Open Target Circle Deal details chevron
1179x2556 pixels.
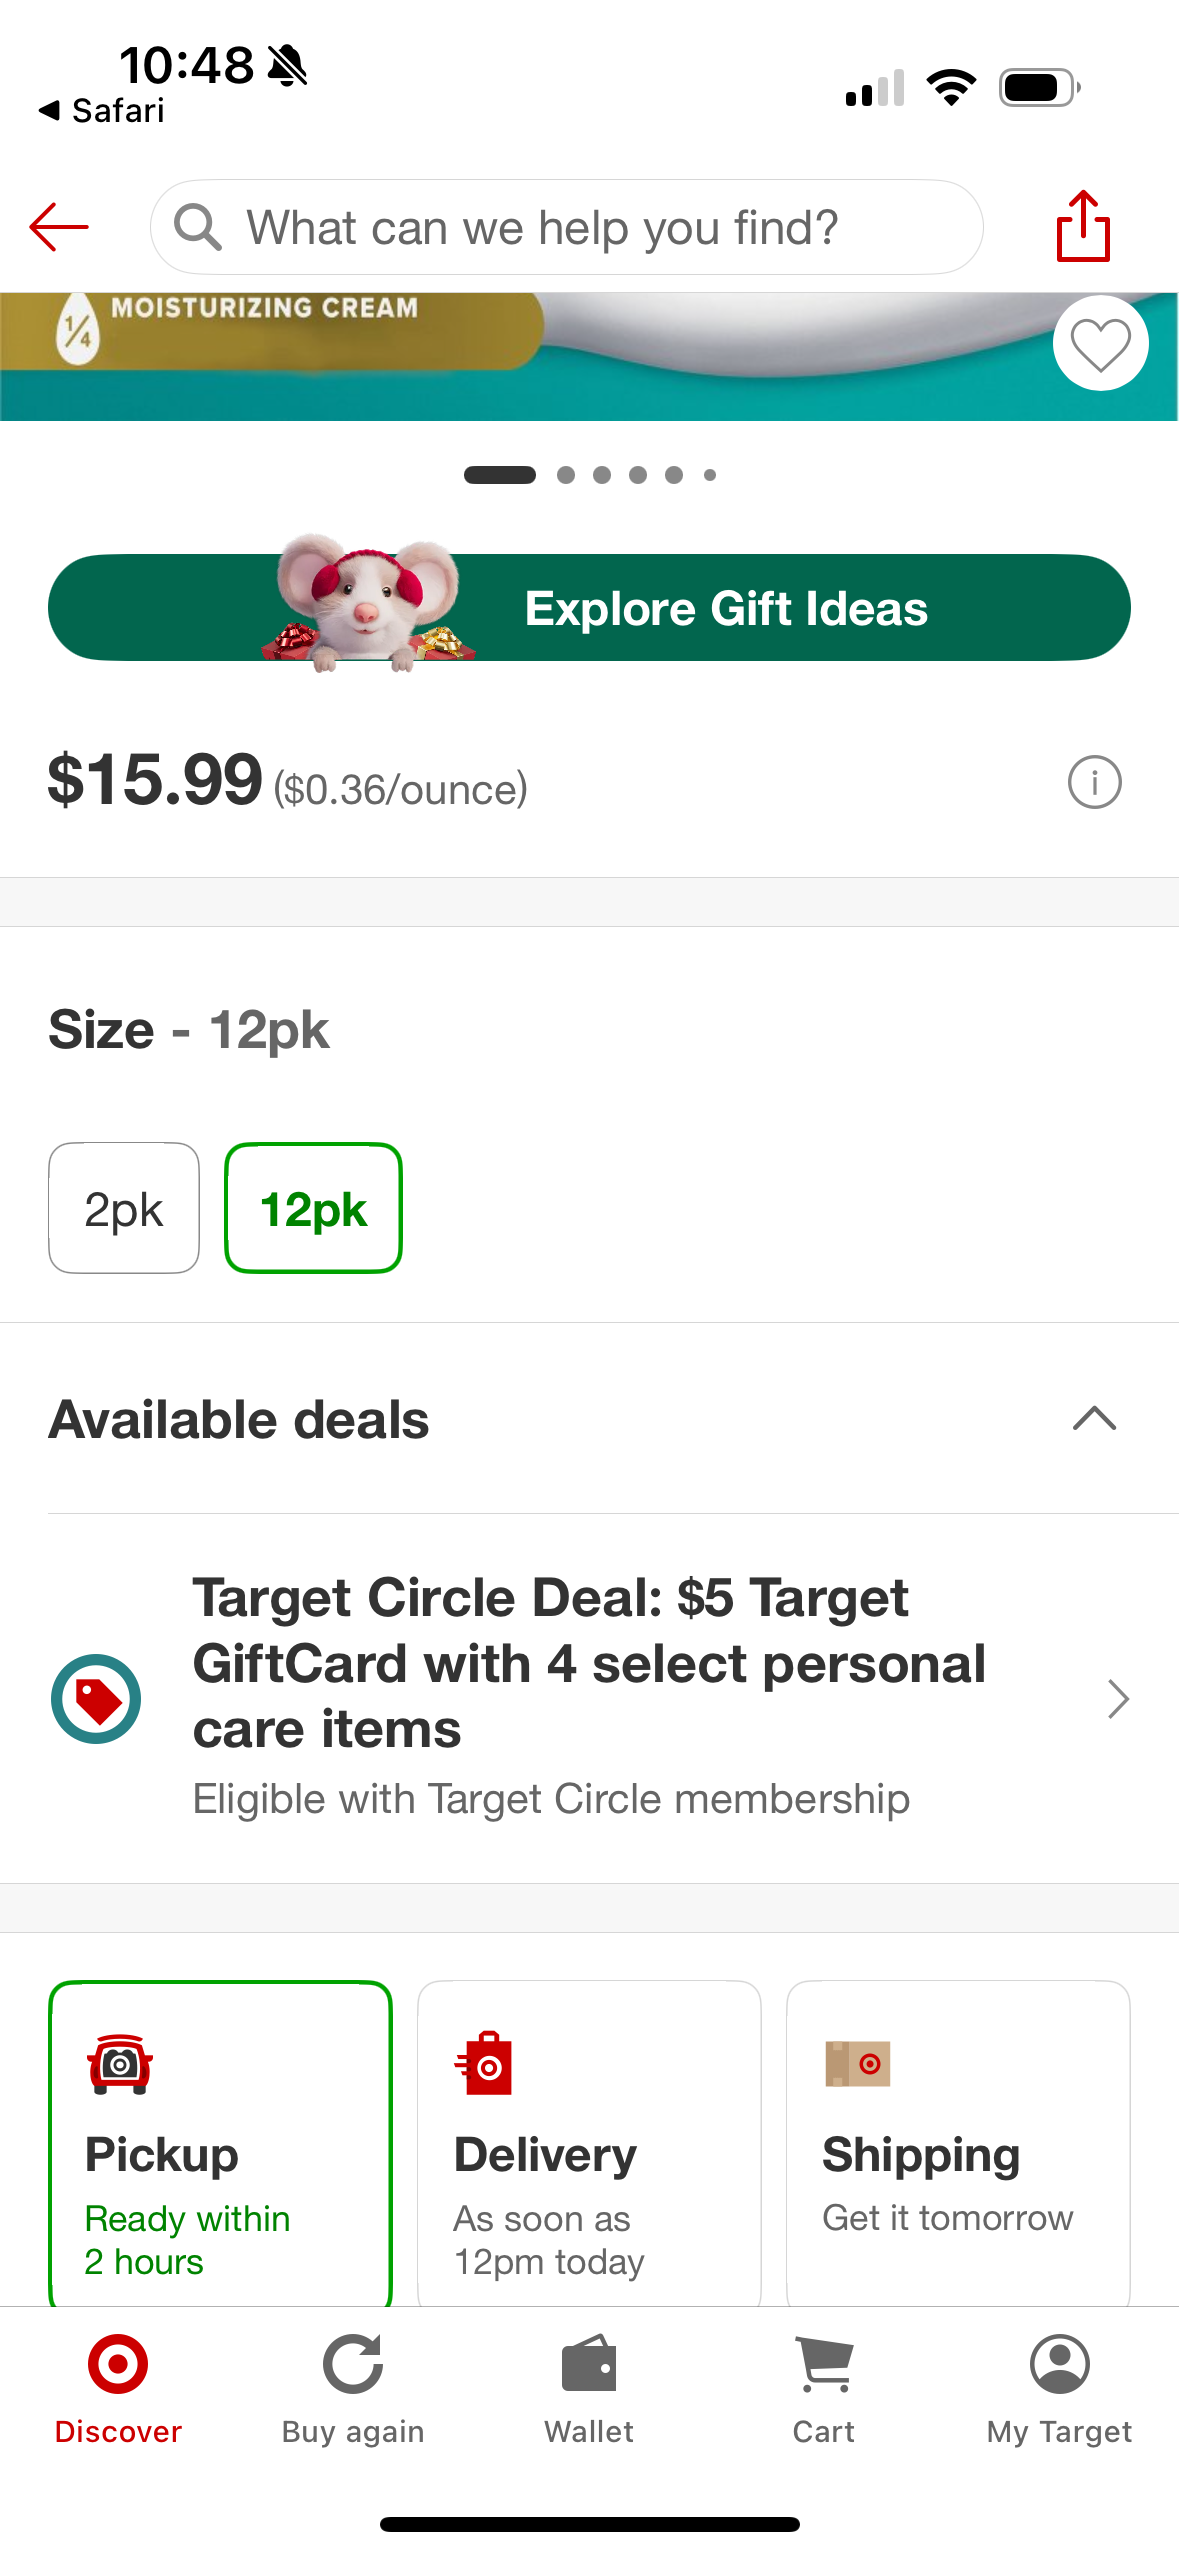click(x=1118, y=1698)
